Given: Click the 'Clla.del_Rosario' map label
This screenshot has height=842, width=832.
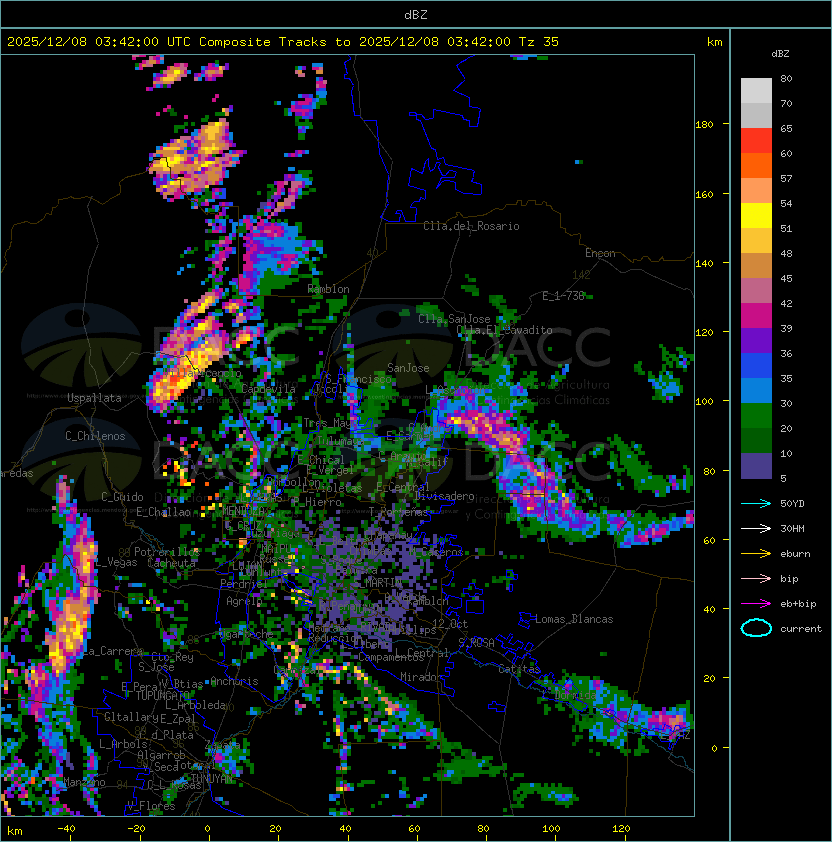Looking at the screenshot, I should pyautogui.click(x=471, y=226).
